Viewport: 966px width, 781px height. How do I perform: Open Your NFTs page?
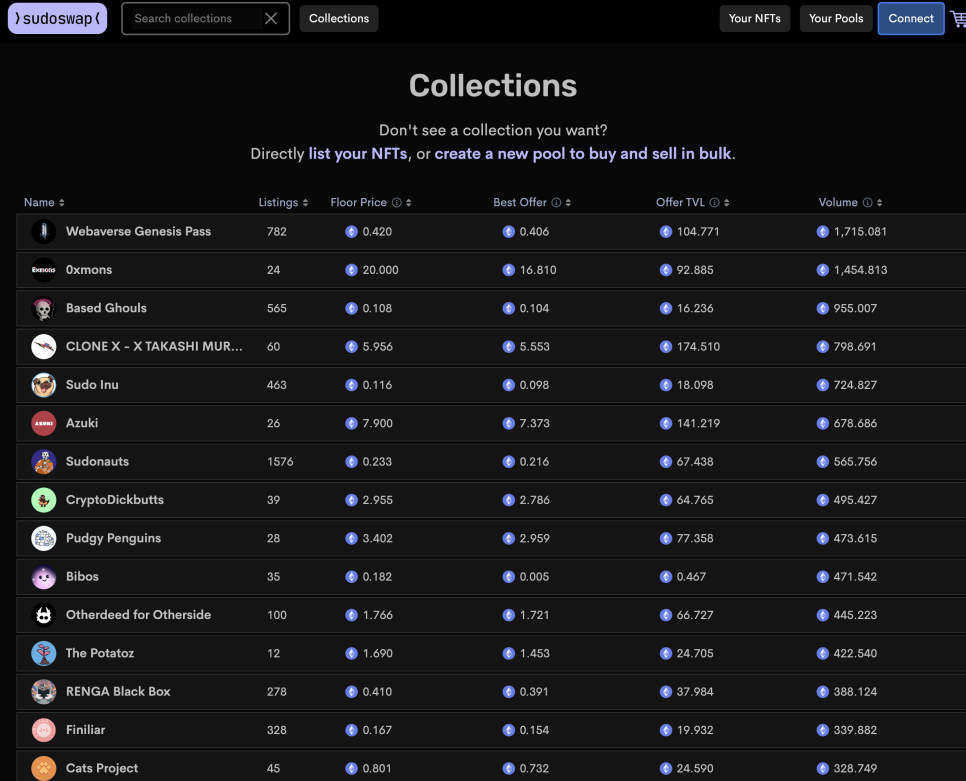[755, 18]
